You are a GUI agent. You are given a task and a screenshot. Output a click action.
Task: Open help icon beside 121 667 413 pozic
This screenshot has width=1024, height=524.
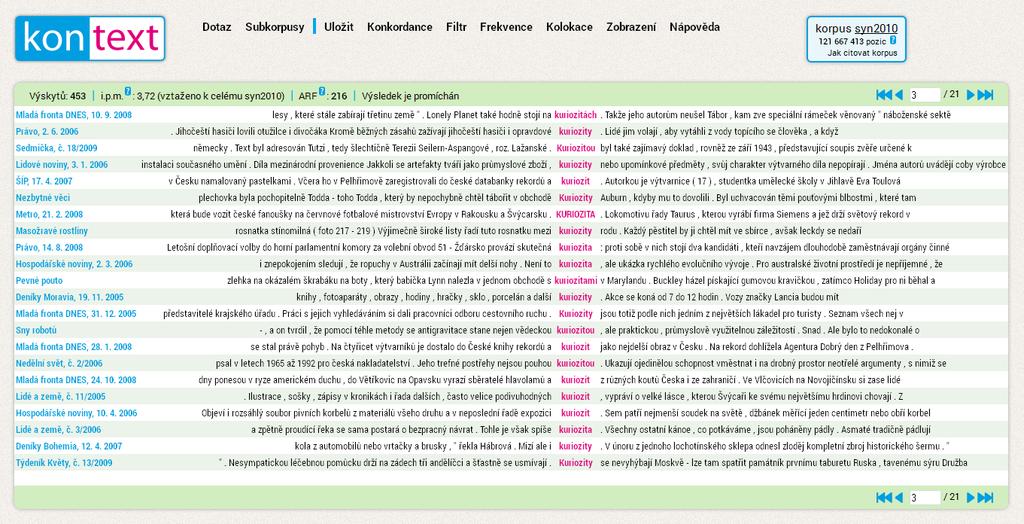(x=893, y=40)
